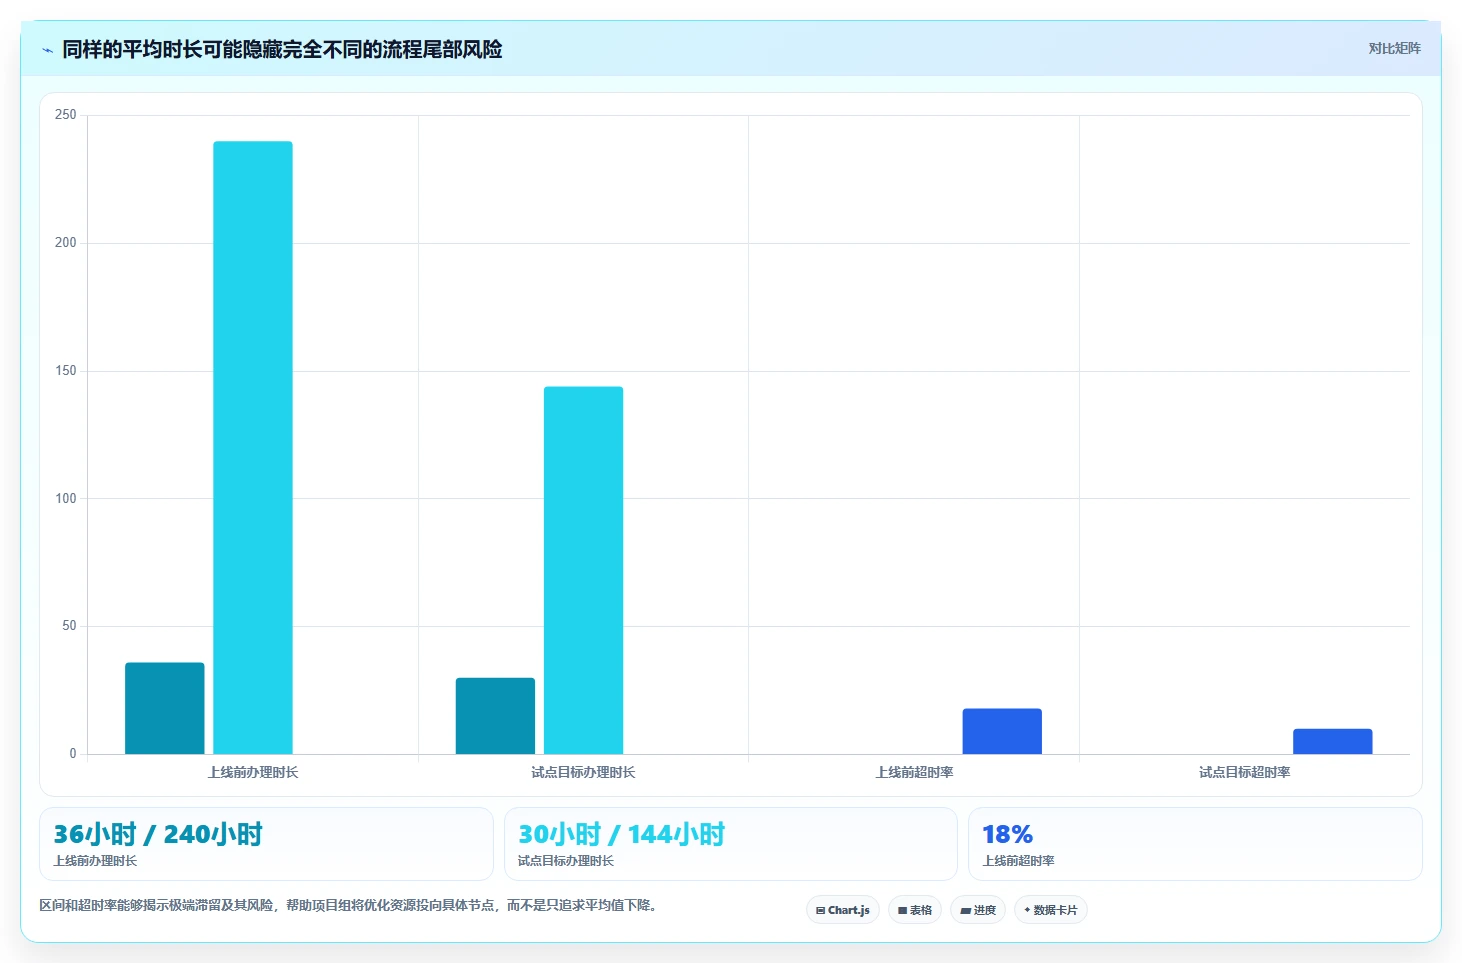Open the 30小时 / 144小时 data card
Image resolution: width=1462 pixels, height=963 pixels.
point(731,844)
